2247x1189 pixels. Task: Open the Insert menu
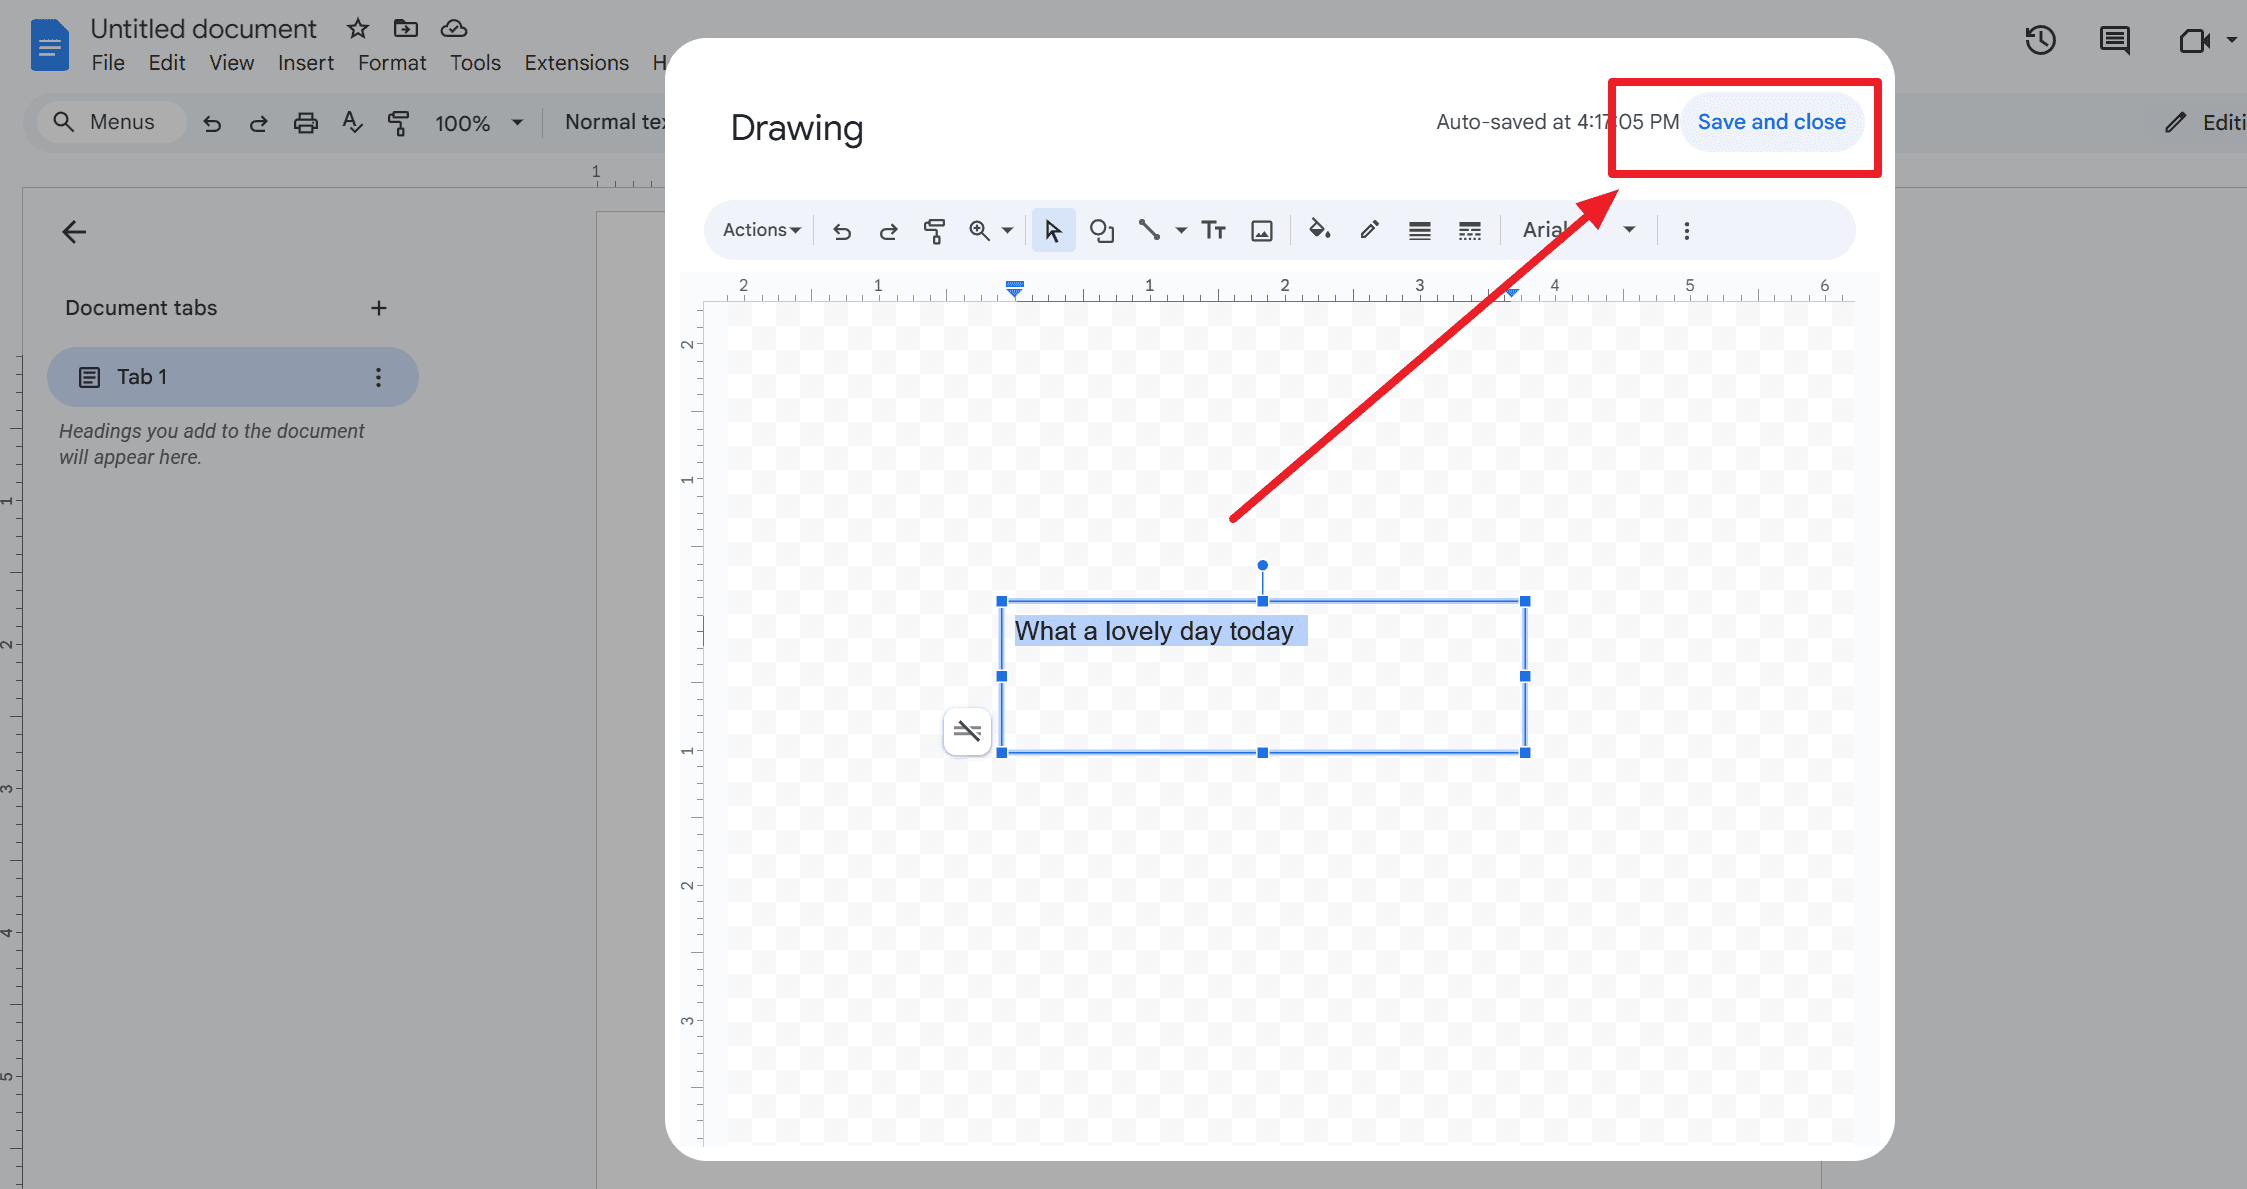coord(305,62)
